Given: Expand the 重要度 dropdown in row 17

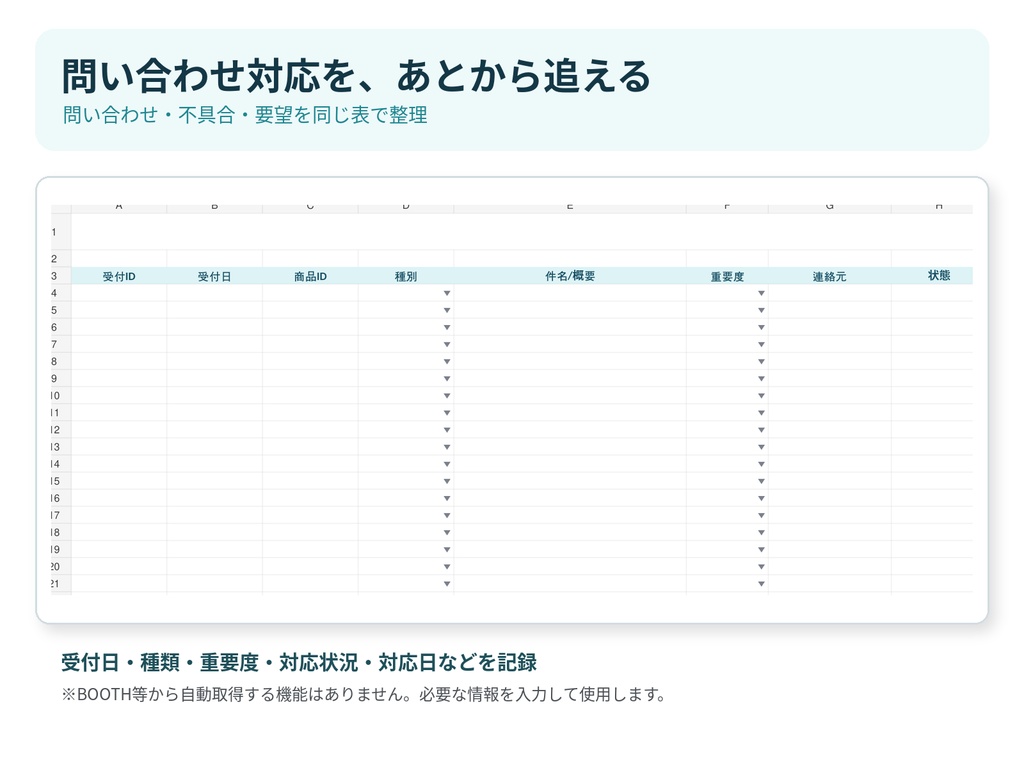Looking at the screenshot, I should coord(761,515).
